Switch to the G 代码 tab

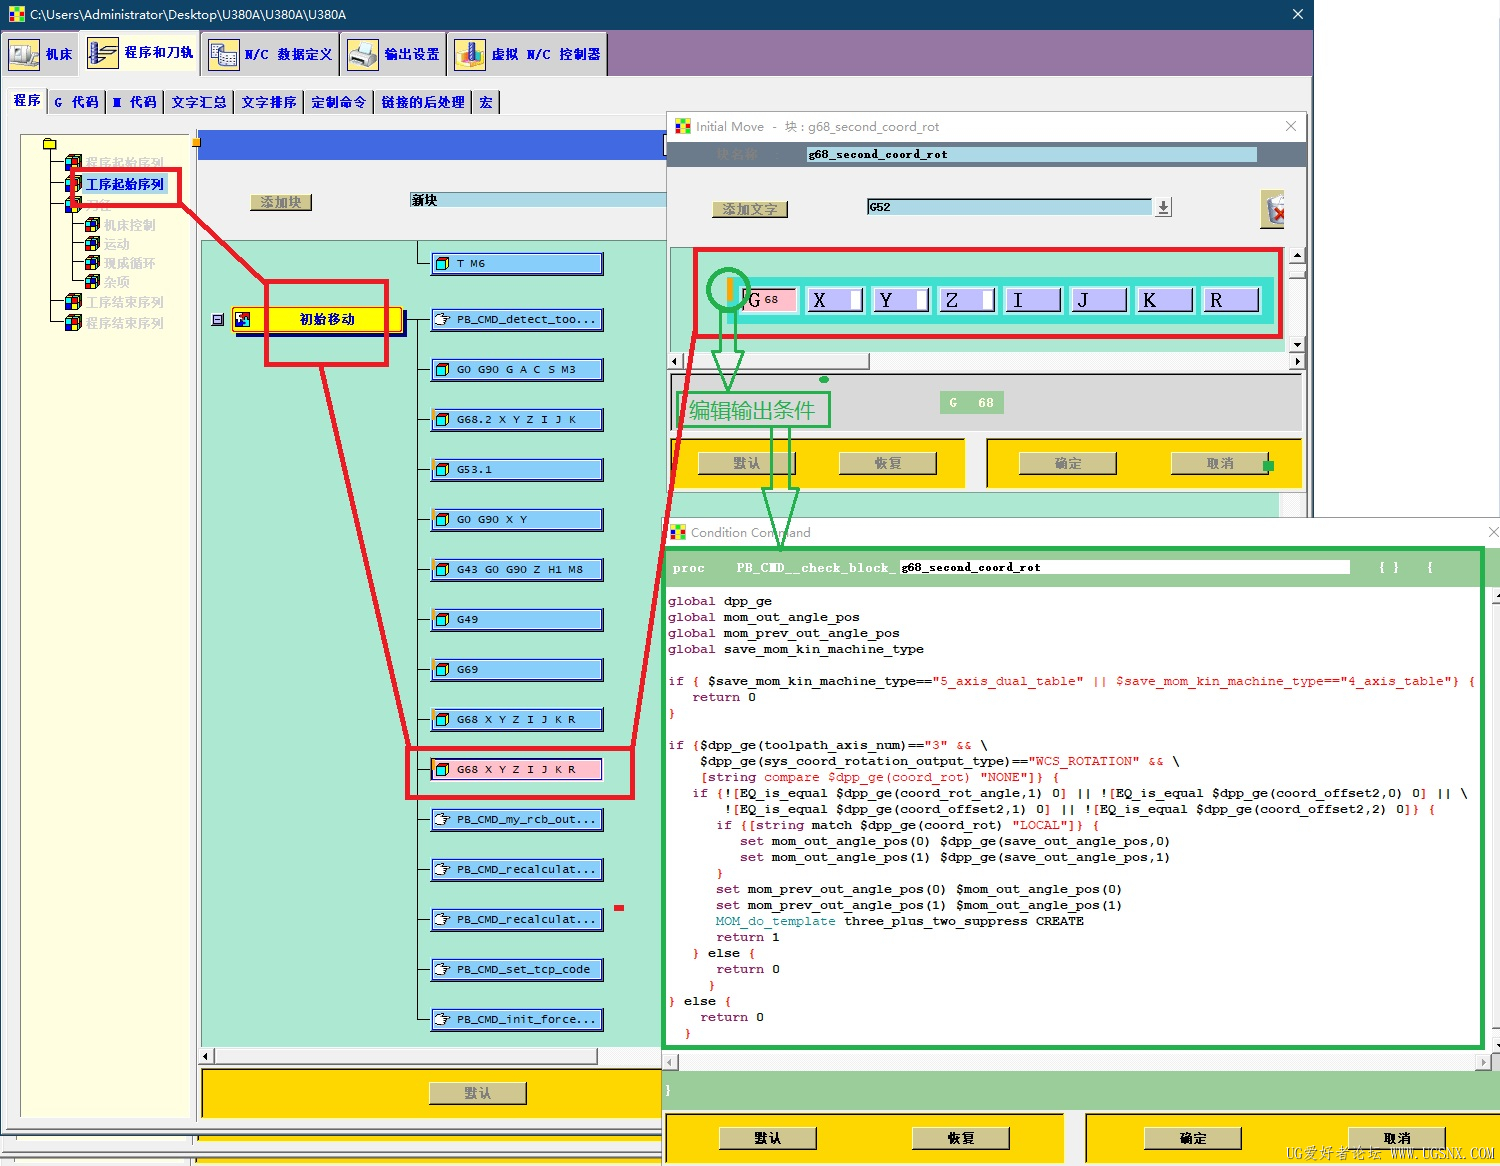[77, 102]
